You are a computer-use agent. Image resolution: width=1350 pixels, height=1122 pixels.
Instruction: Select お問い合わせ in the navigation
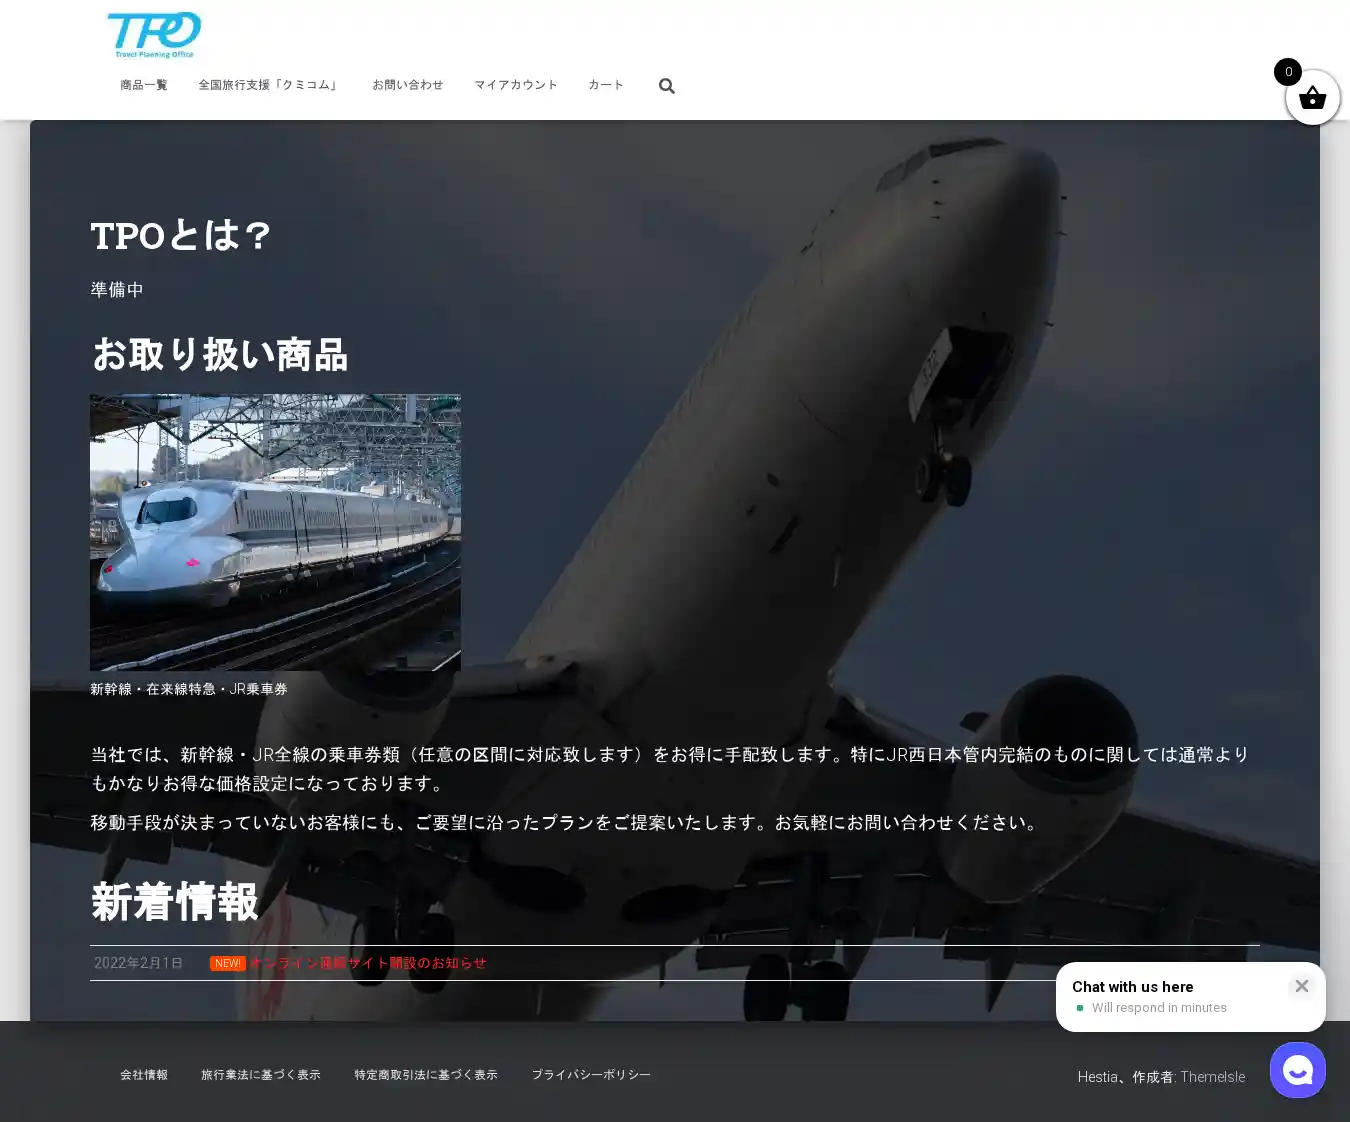(x=407, y=85)
